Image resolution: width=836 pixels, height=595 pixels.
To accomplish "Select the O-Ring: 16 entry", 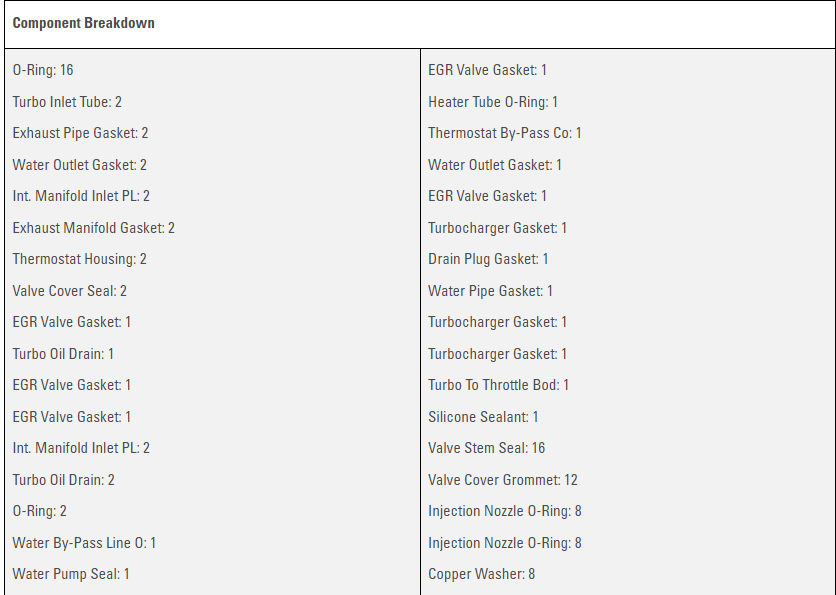I will [x=43, y=70].
